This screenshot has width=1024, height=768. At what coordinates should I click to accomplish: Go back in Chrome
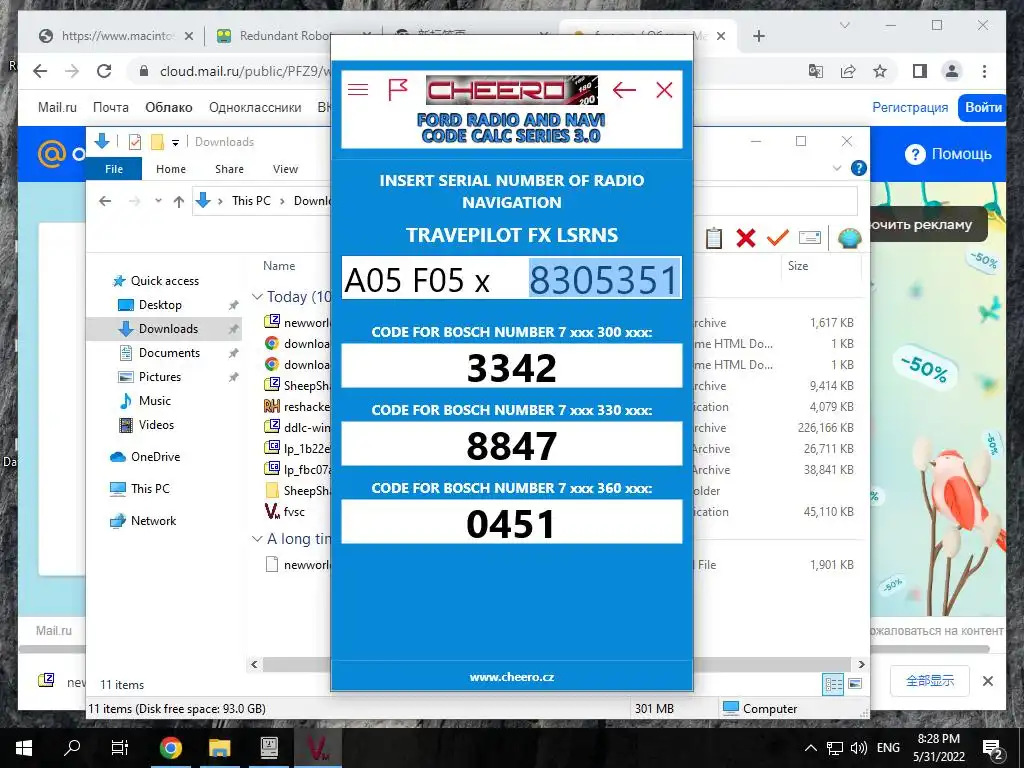click(40, 71)
